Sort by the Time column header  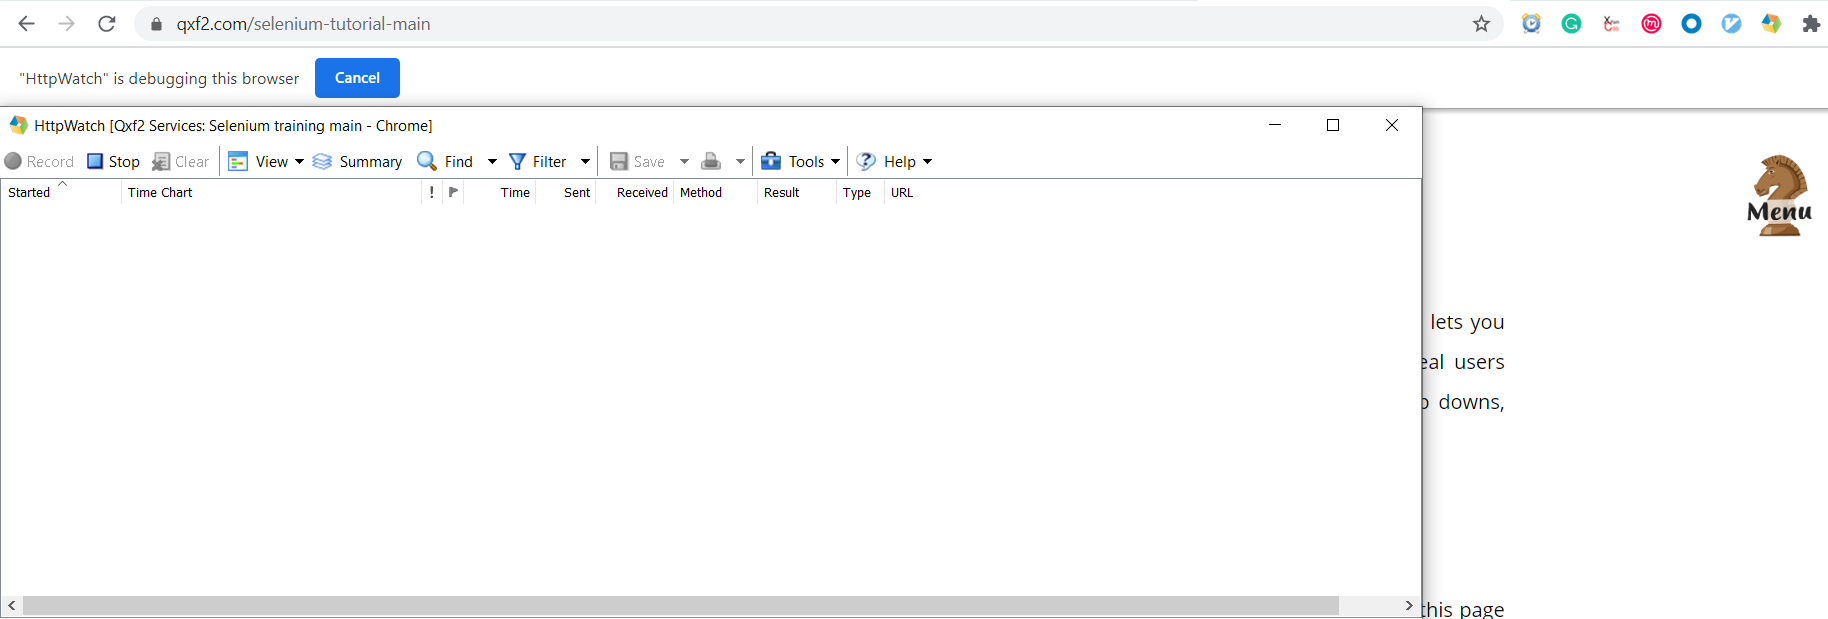[x=500, y=192]
